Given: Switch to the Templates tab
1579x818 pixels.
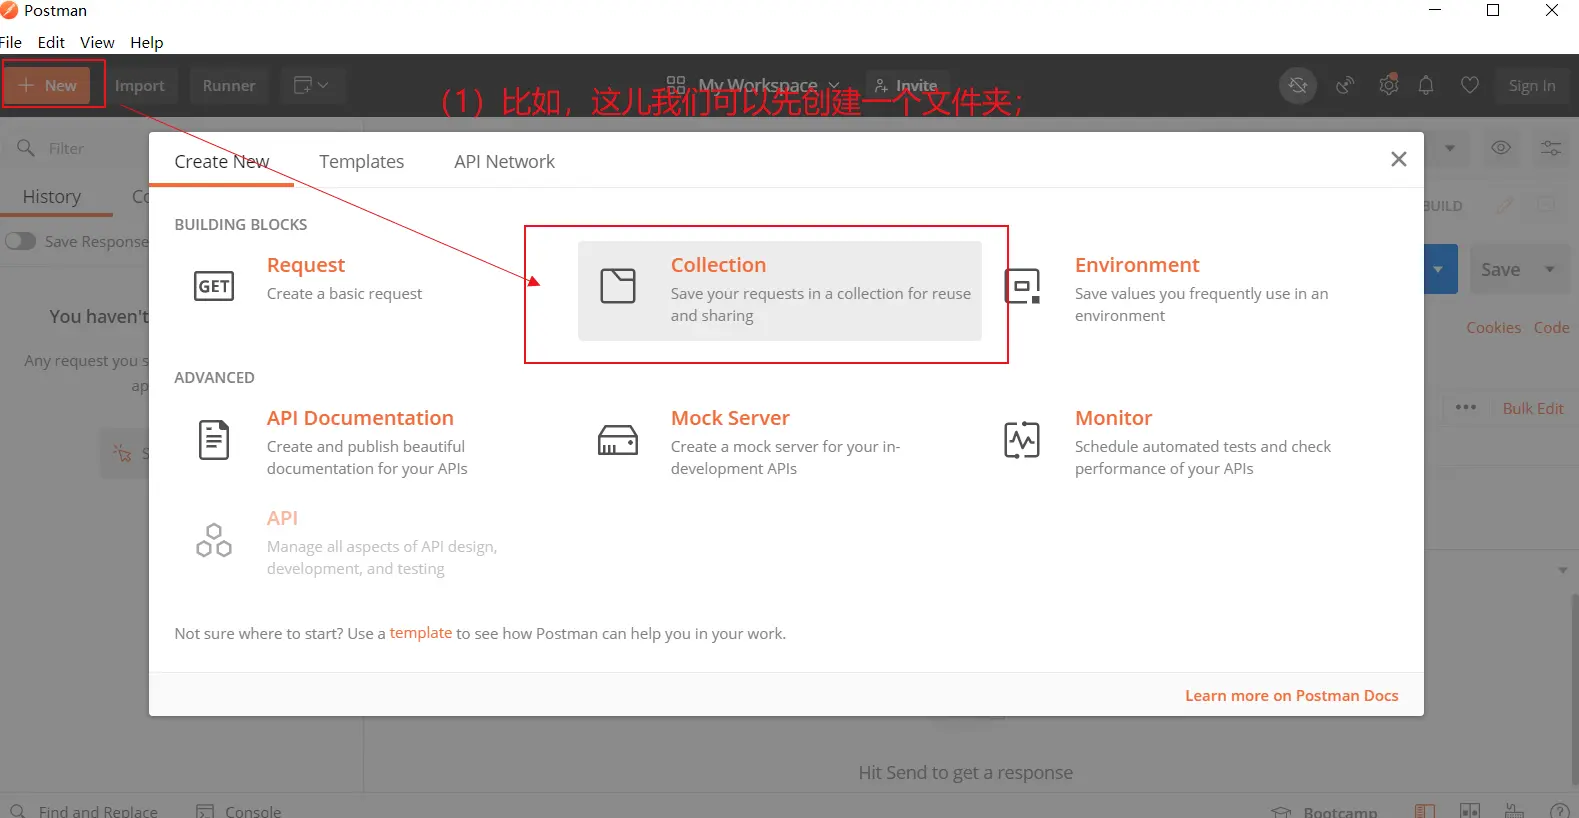Looking at the screenshot, I should [x=362, y=161].
